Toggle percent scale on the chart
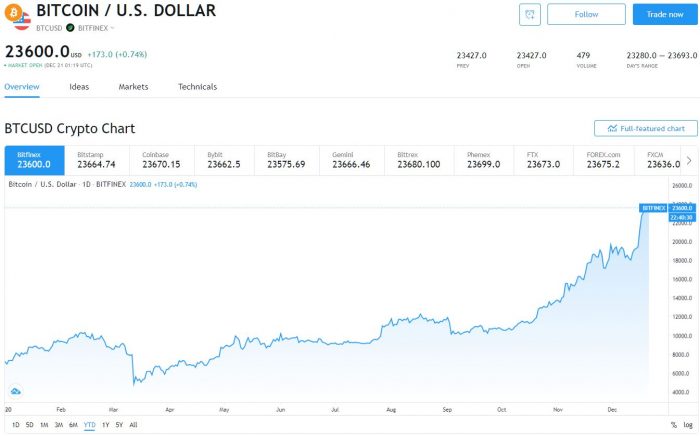700x436 pixels. 673,425
